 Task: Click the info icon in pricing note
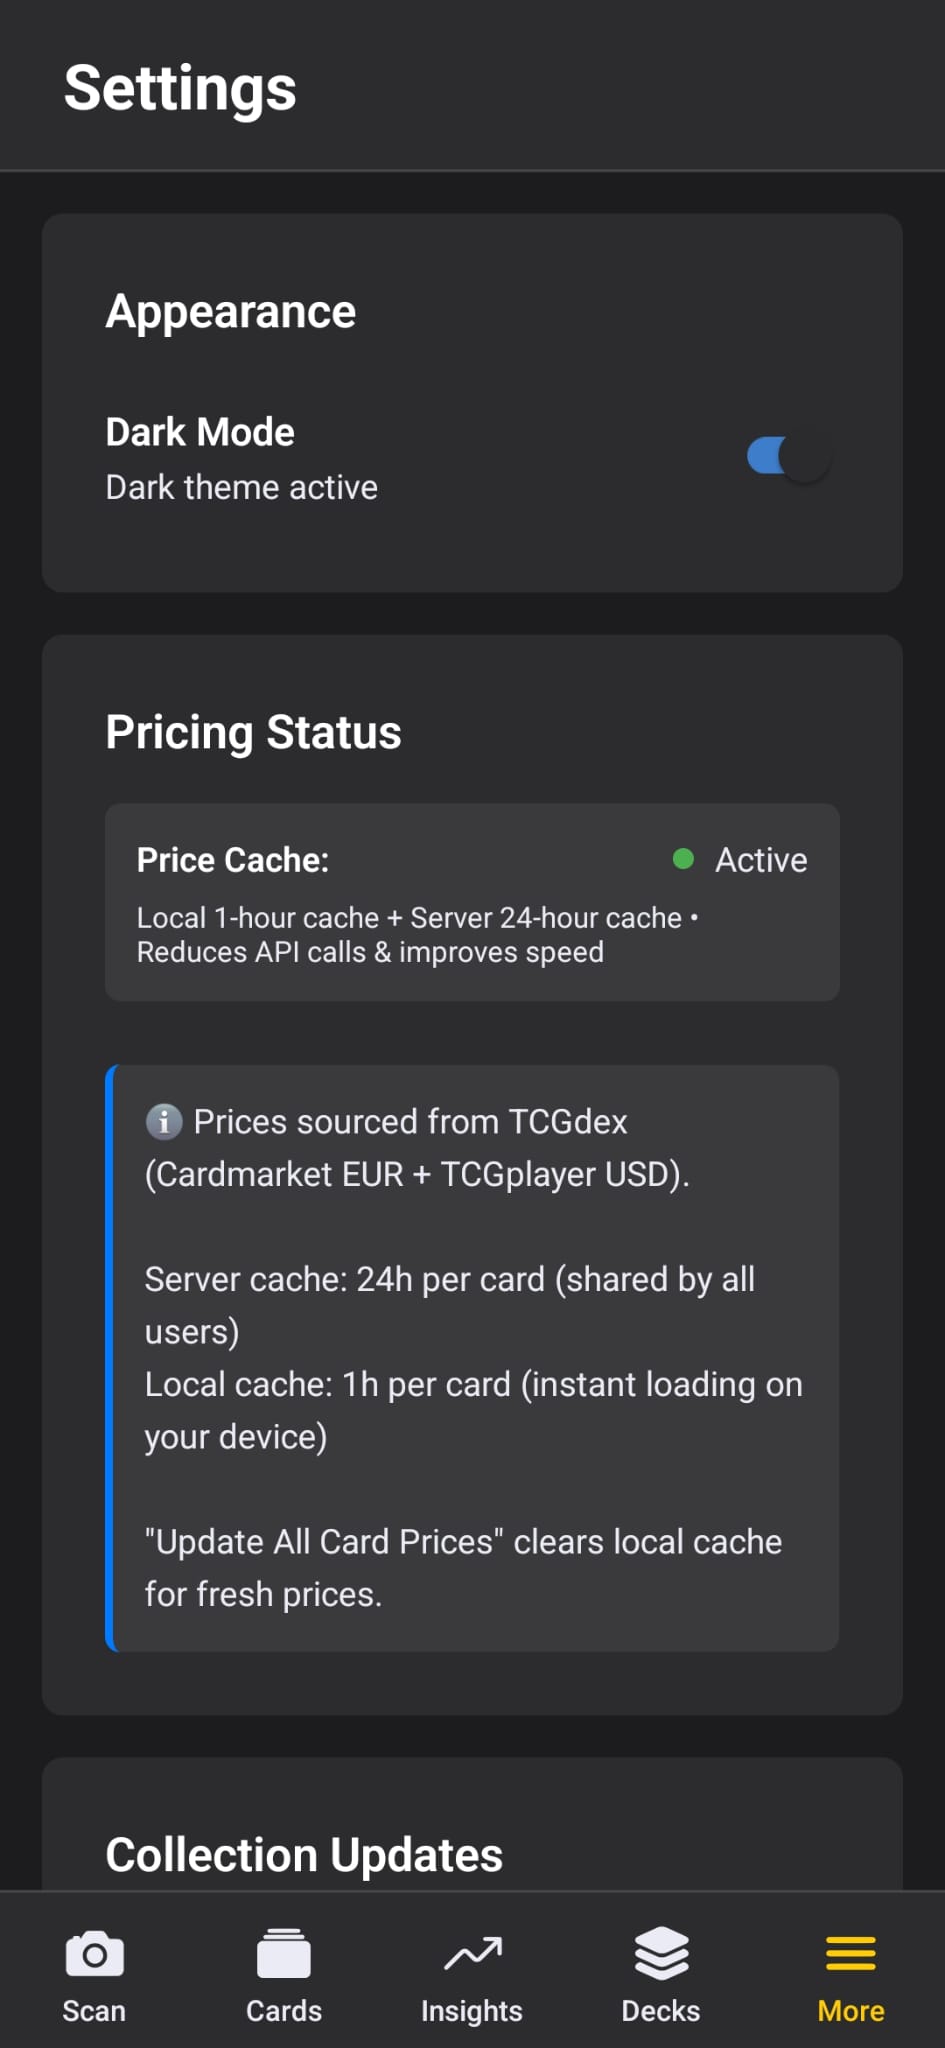tap(164, 1122)
